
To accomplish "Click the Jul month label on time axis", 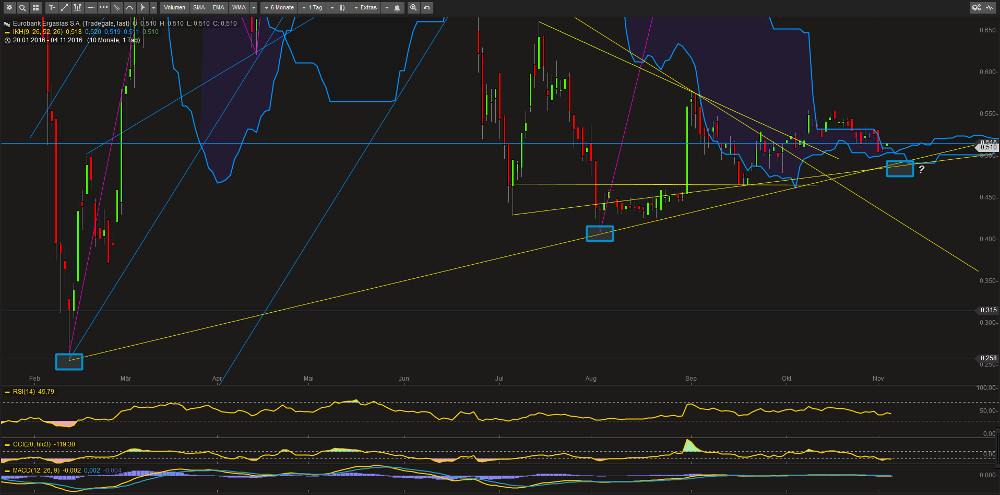I will coord(499,379).
